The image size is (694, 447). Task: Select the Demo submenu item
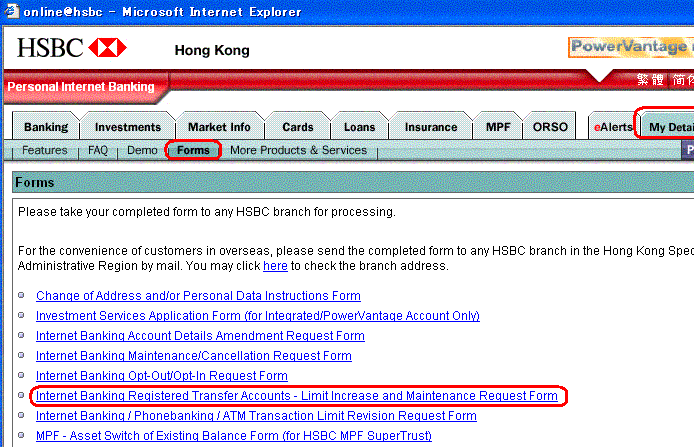142,150
